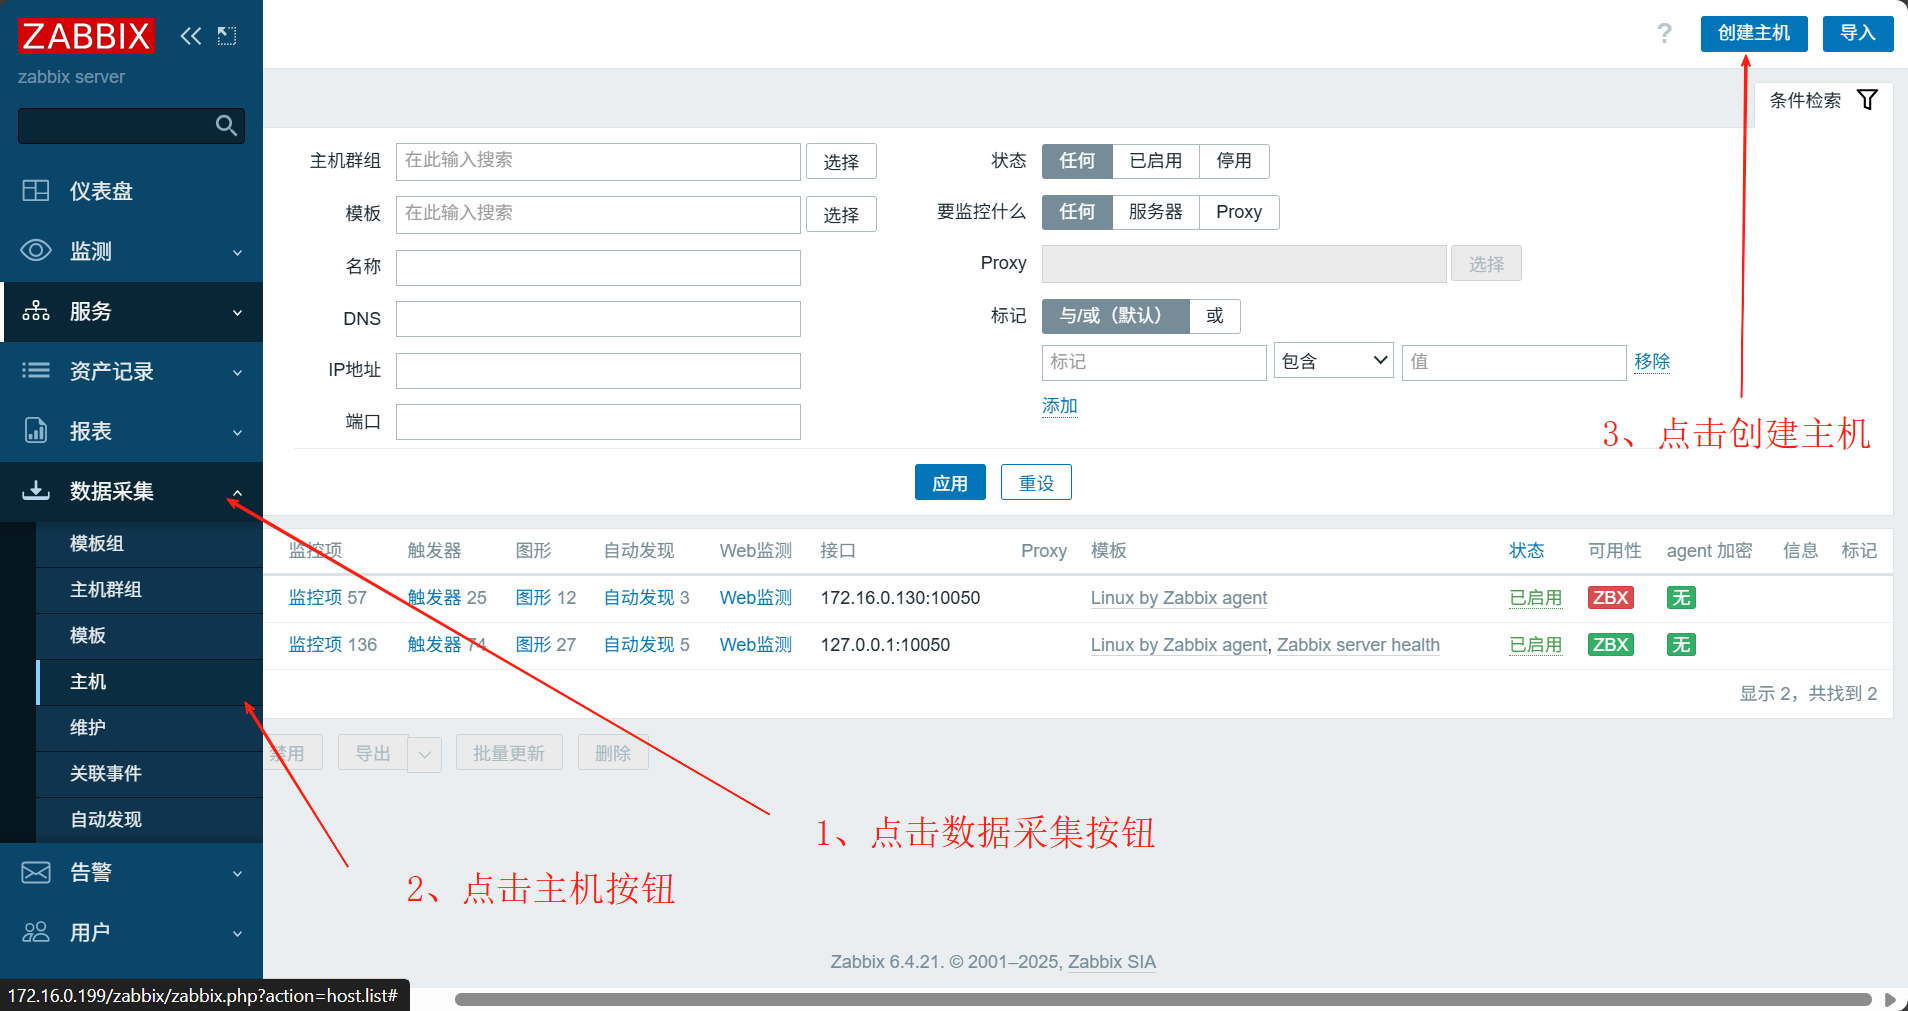Select 已启用 status filter
This screenshot has height=1011, width=1908.
(1155, 161)
